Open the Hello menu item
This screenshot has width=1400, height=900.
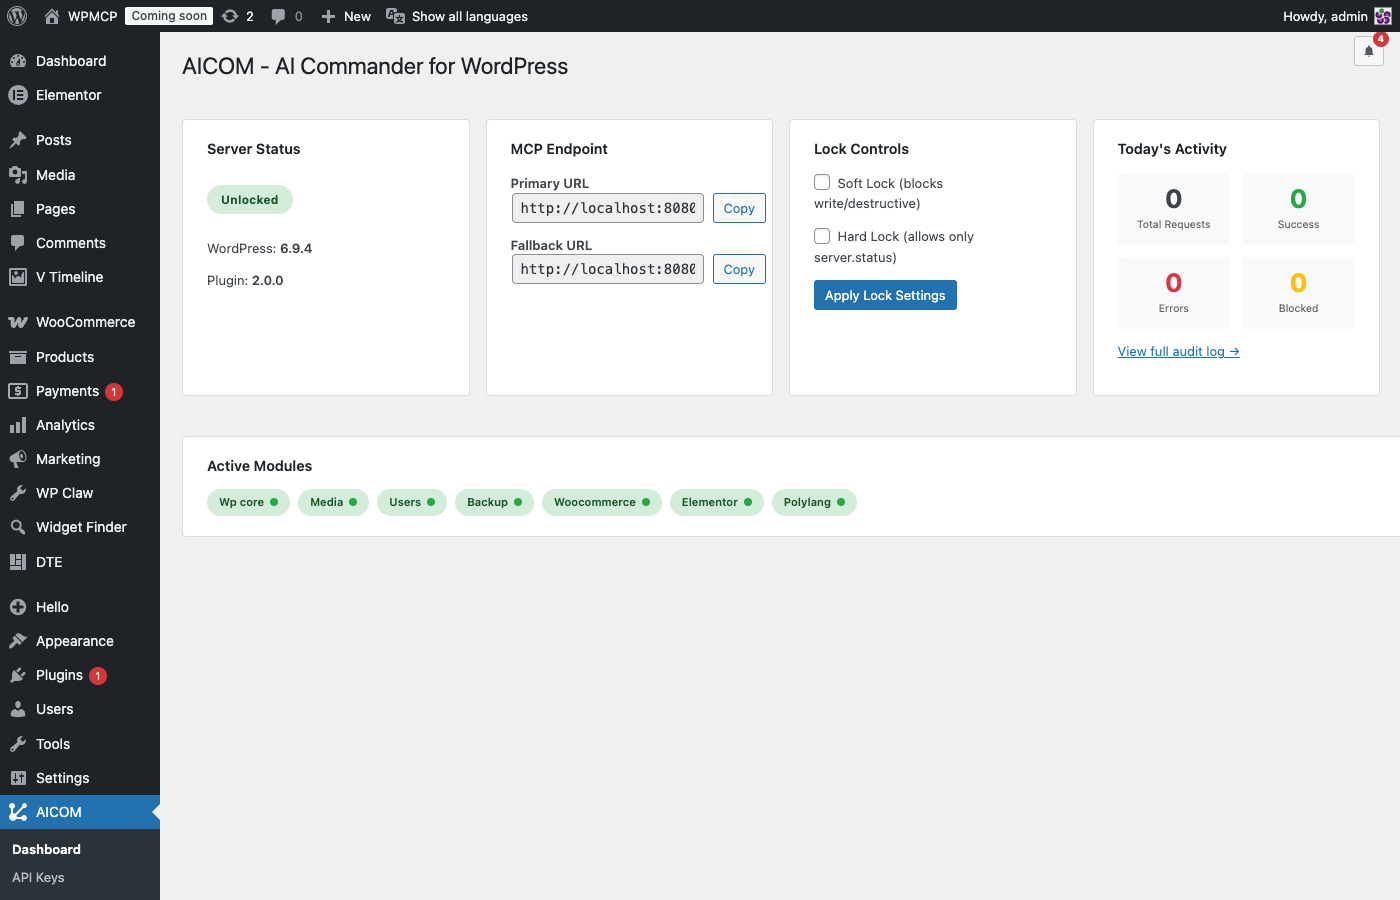pos(80,607)
